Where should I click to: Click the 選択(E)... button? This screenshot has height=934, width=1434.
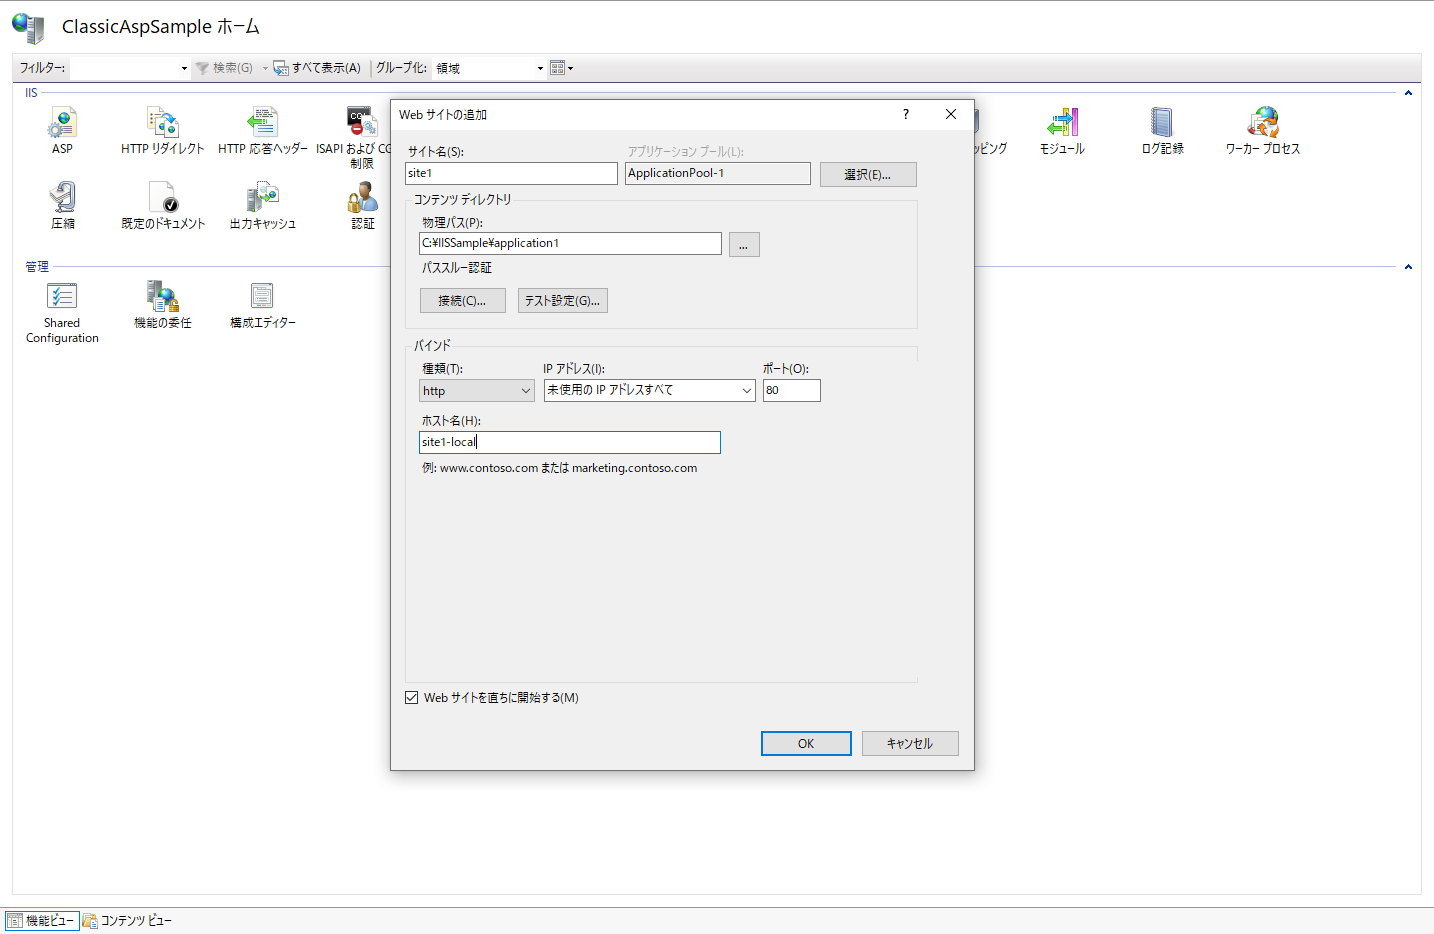click(868, 174)
